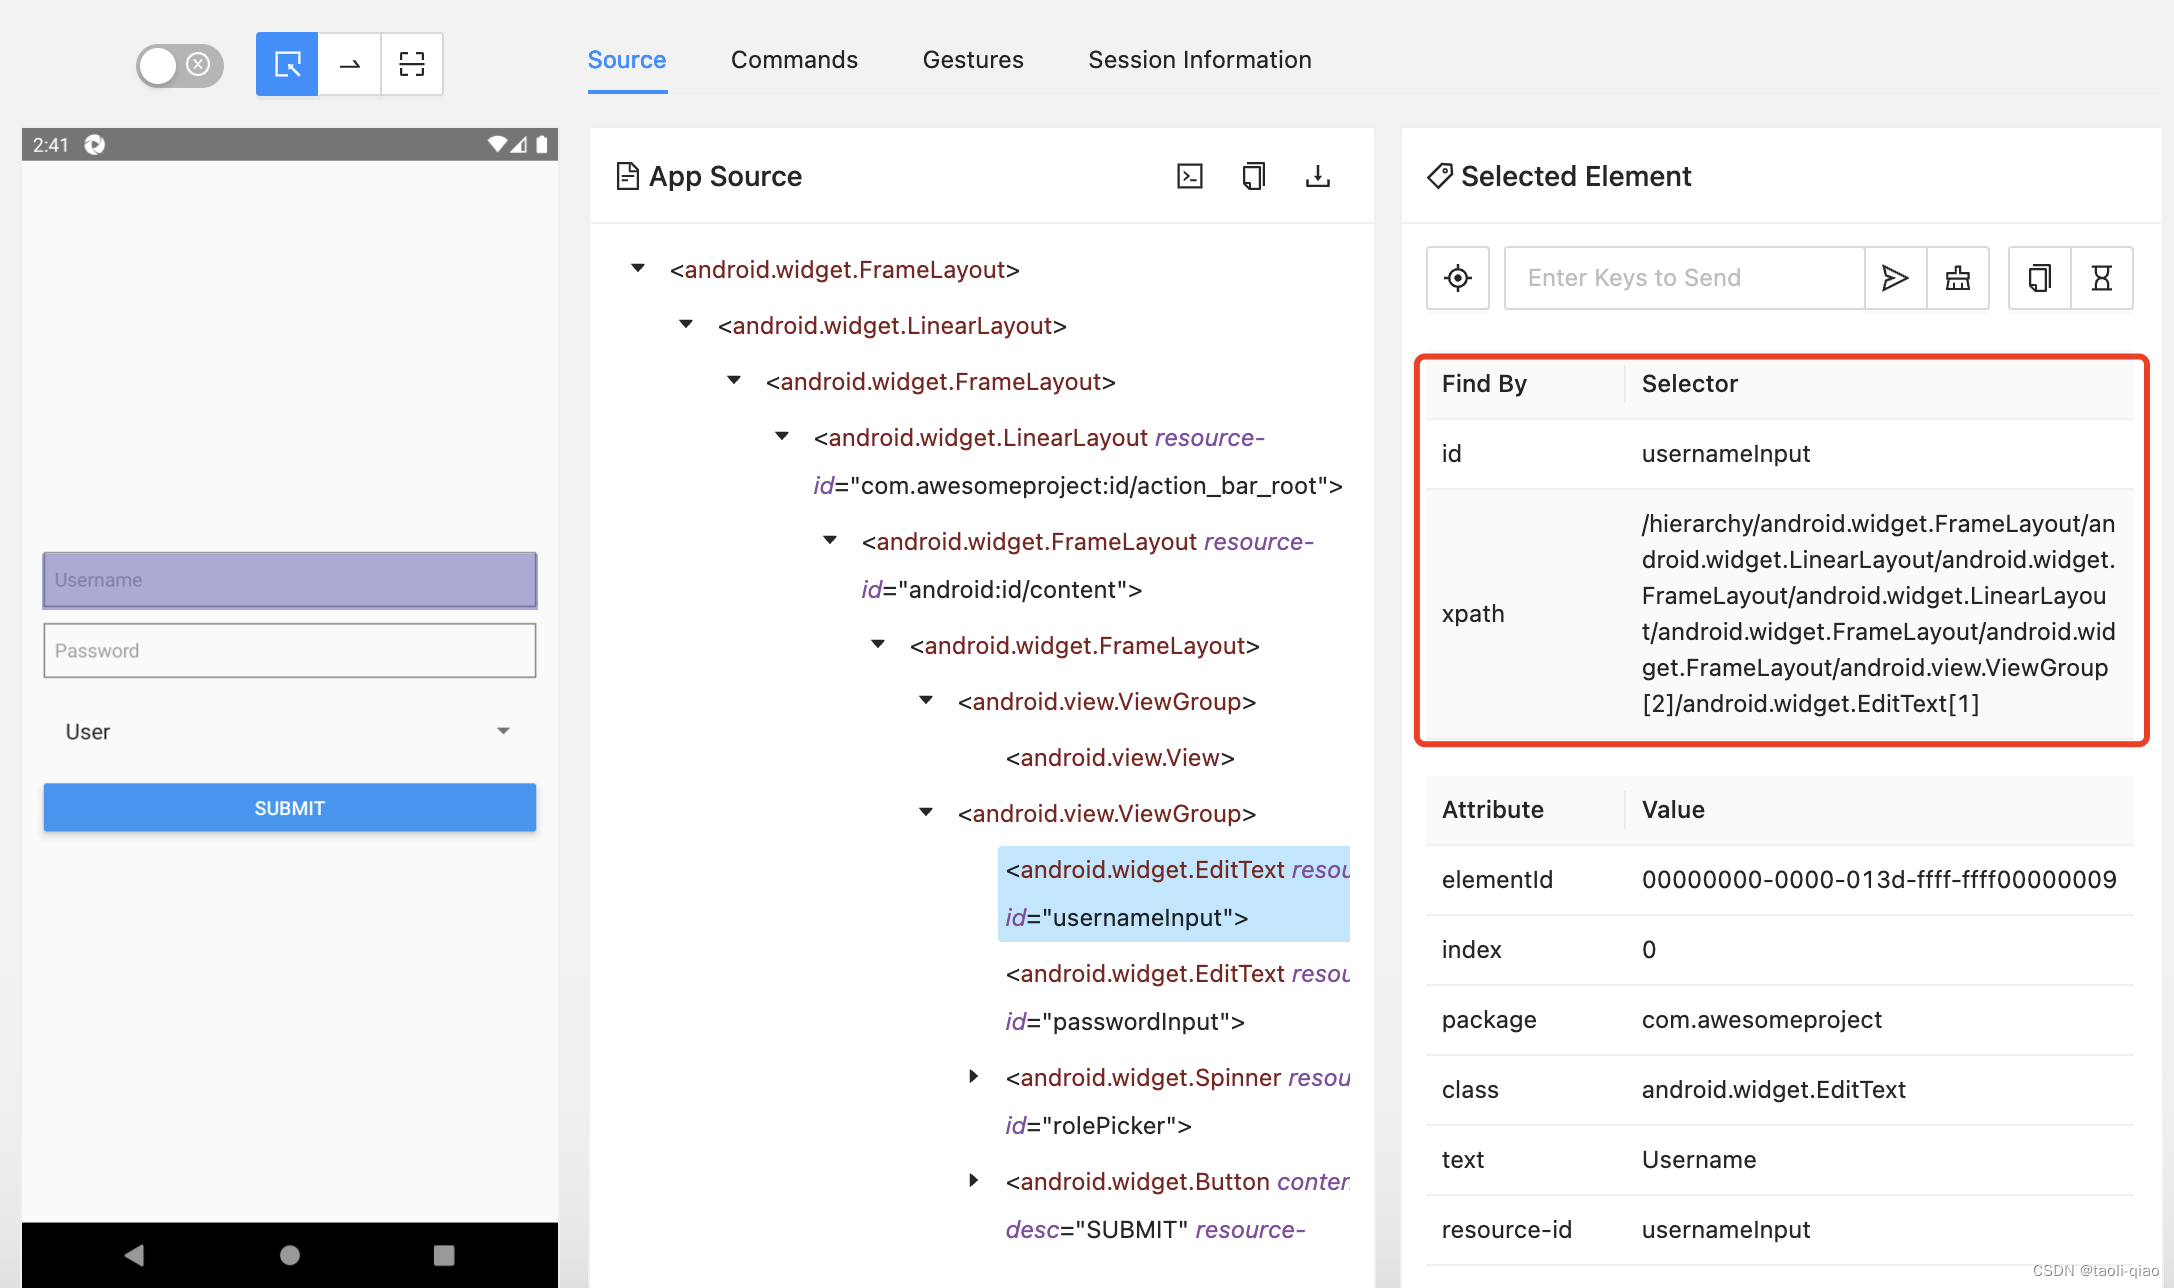Open the Commands tab
2174x1288 pixels.
[x=794, y=60]
